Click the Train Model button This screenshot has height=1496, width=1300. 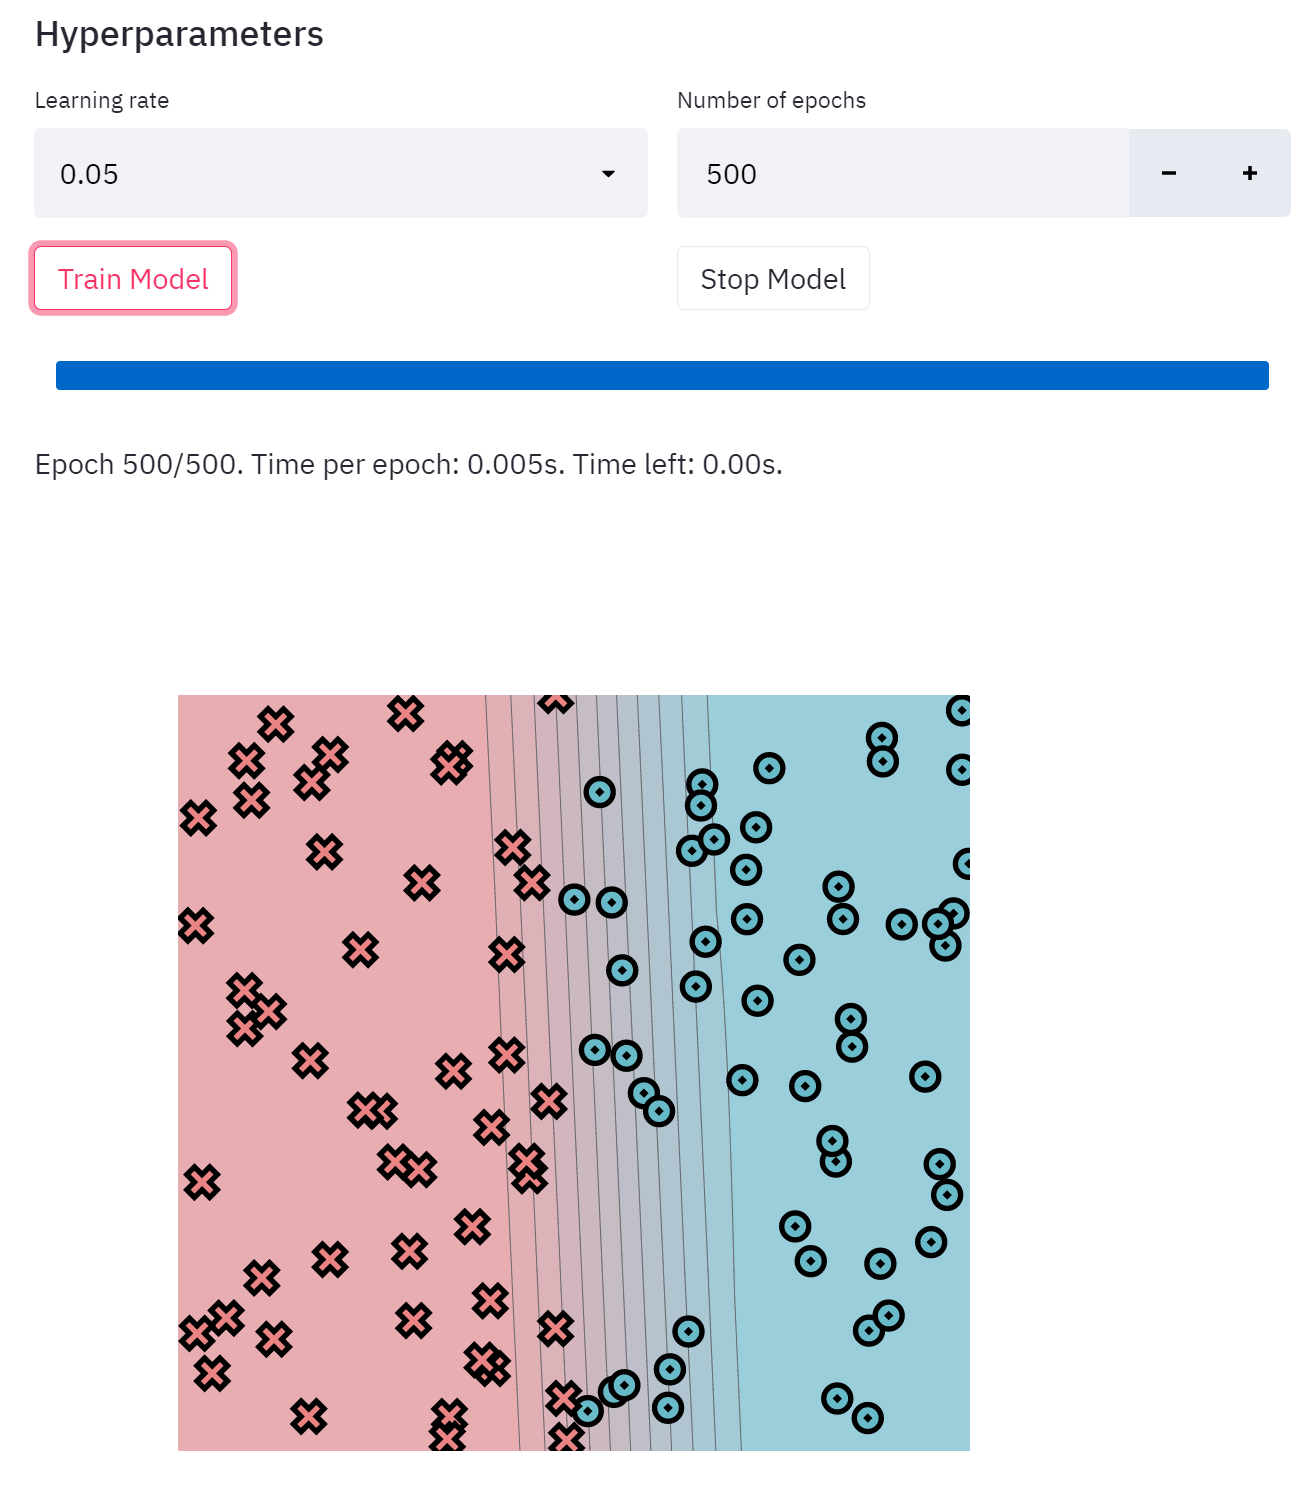tap(132, 278)
